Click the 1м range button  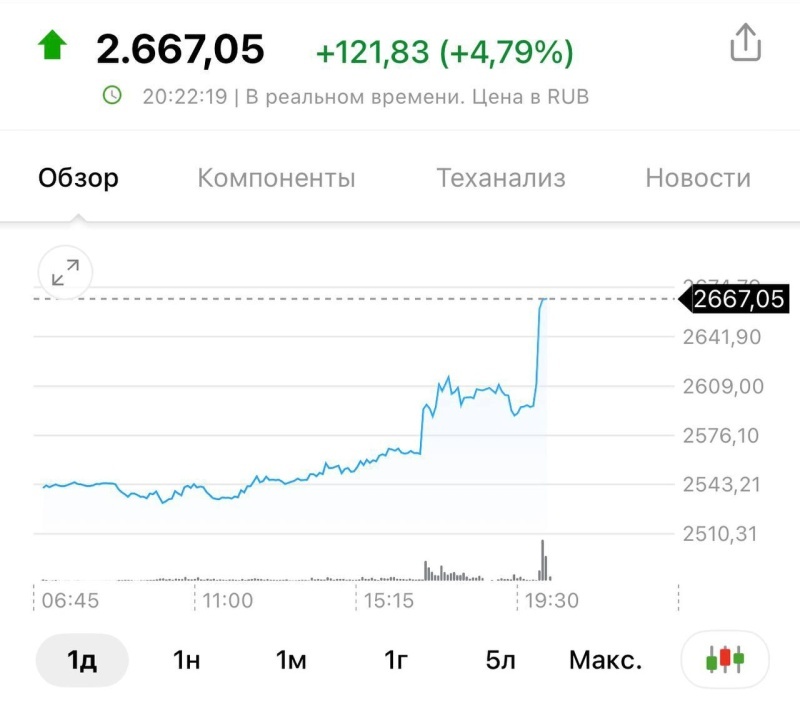tap(290, 659)
